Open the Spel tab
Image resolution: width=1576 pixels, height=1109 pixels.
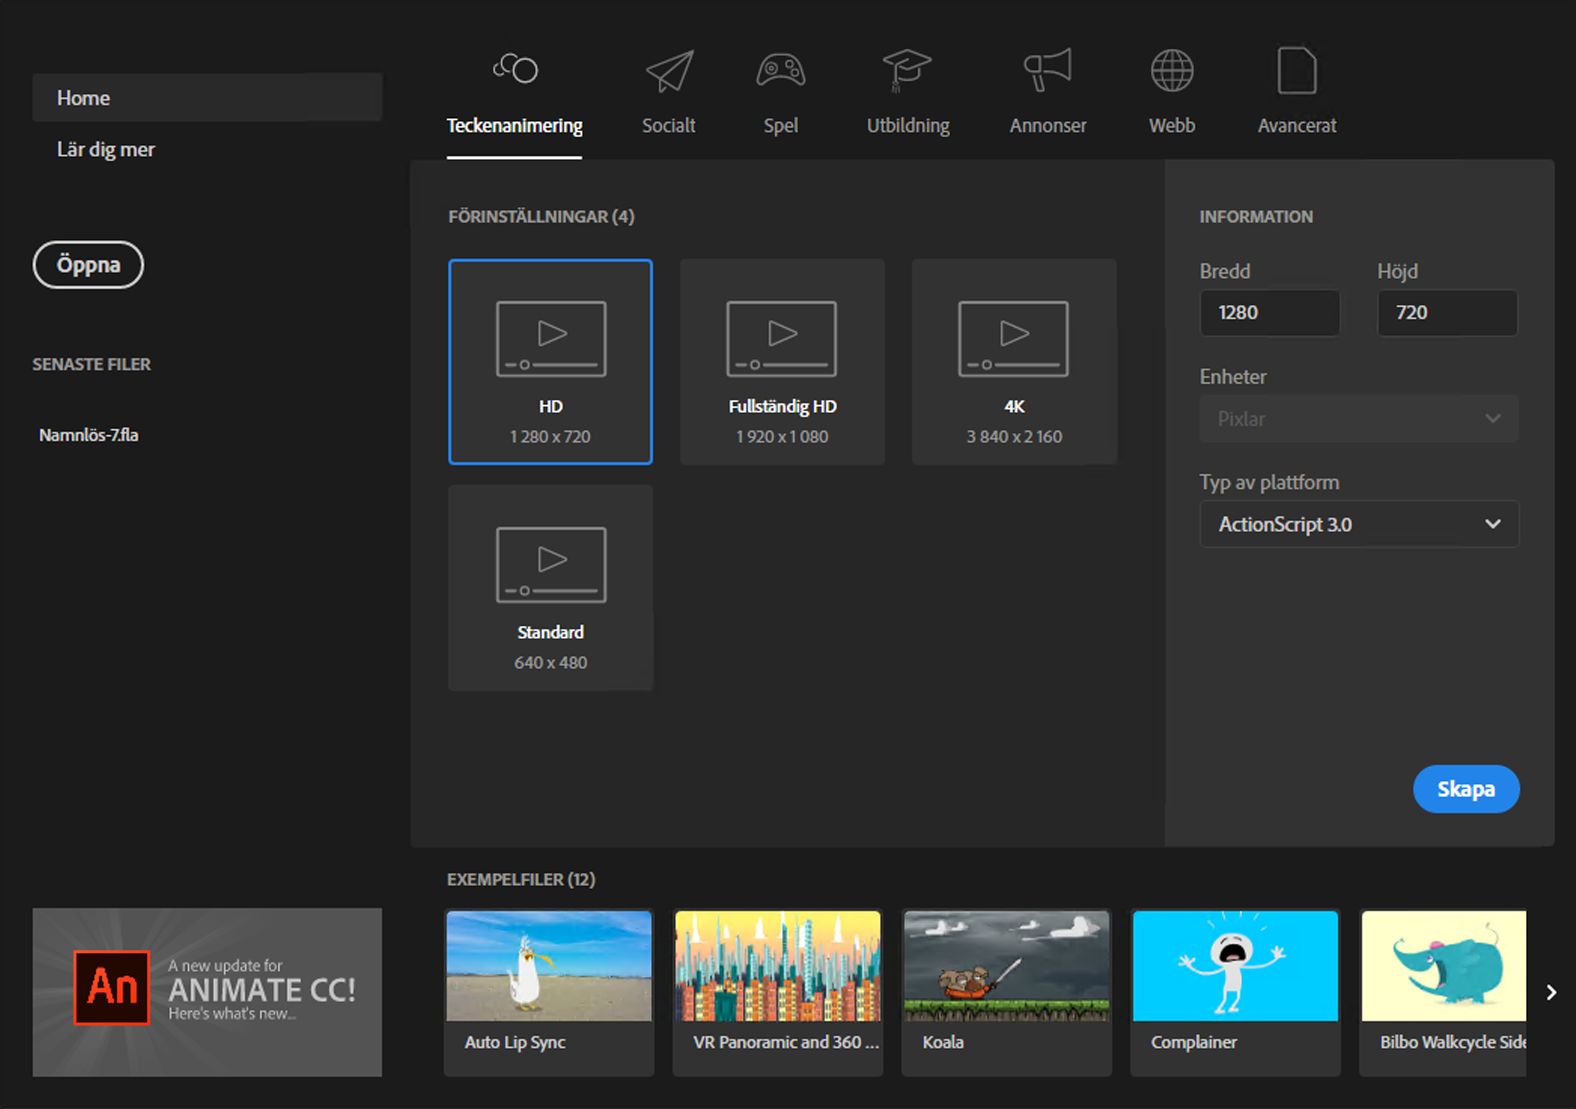[781, 125]
